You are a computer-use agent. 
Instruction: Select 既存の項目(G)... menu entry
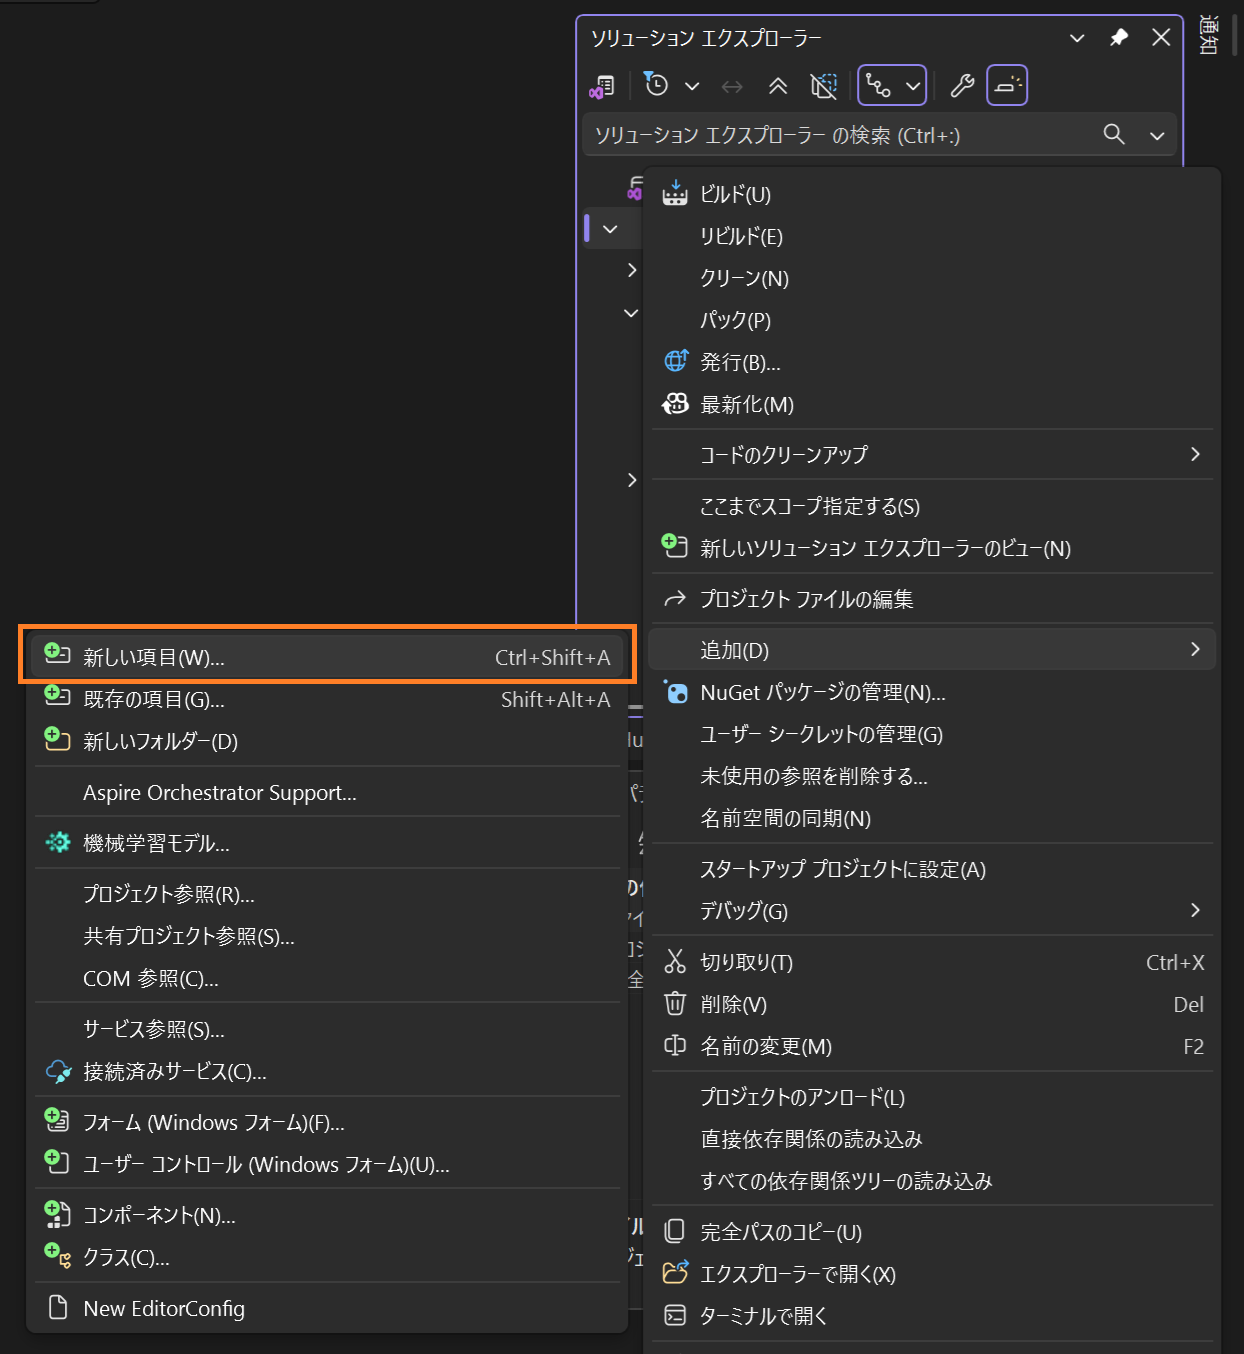pos(327,699)
